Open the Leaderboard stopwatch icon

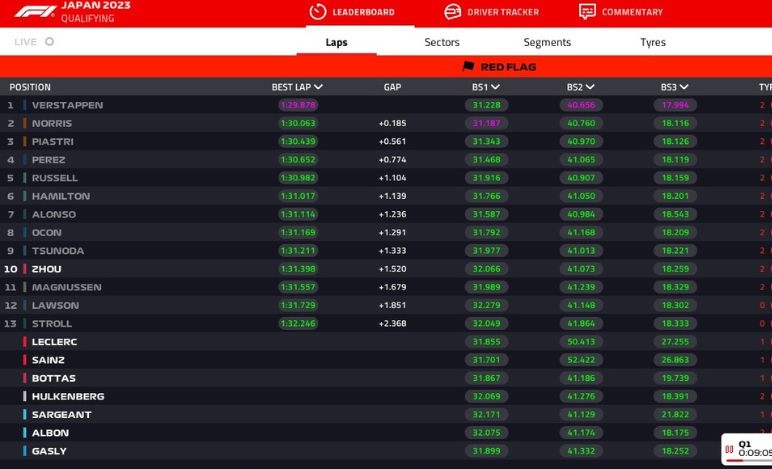318,12
